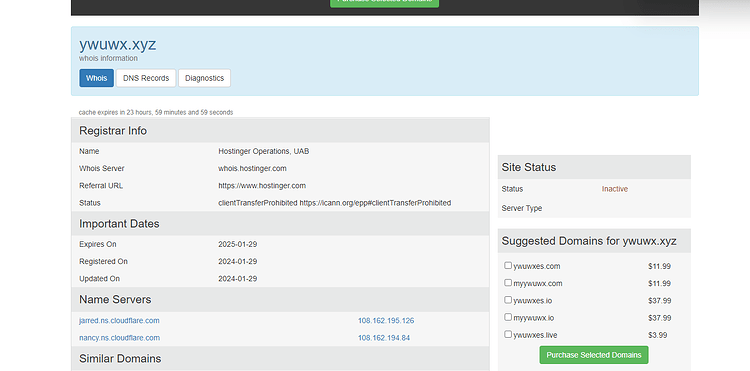
Task: Check the myywuwx.com suggested domain box
Action: coord(508,283)
